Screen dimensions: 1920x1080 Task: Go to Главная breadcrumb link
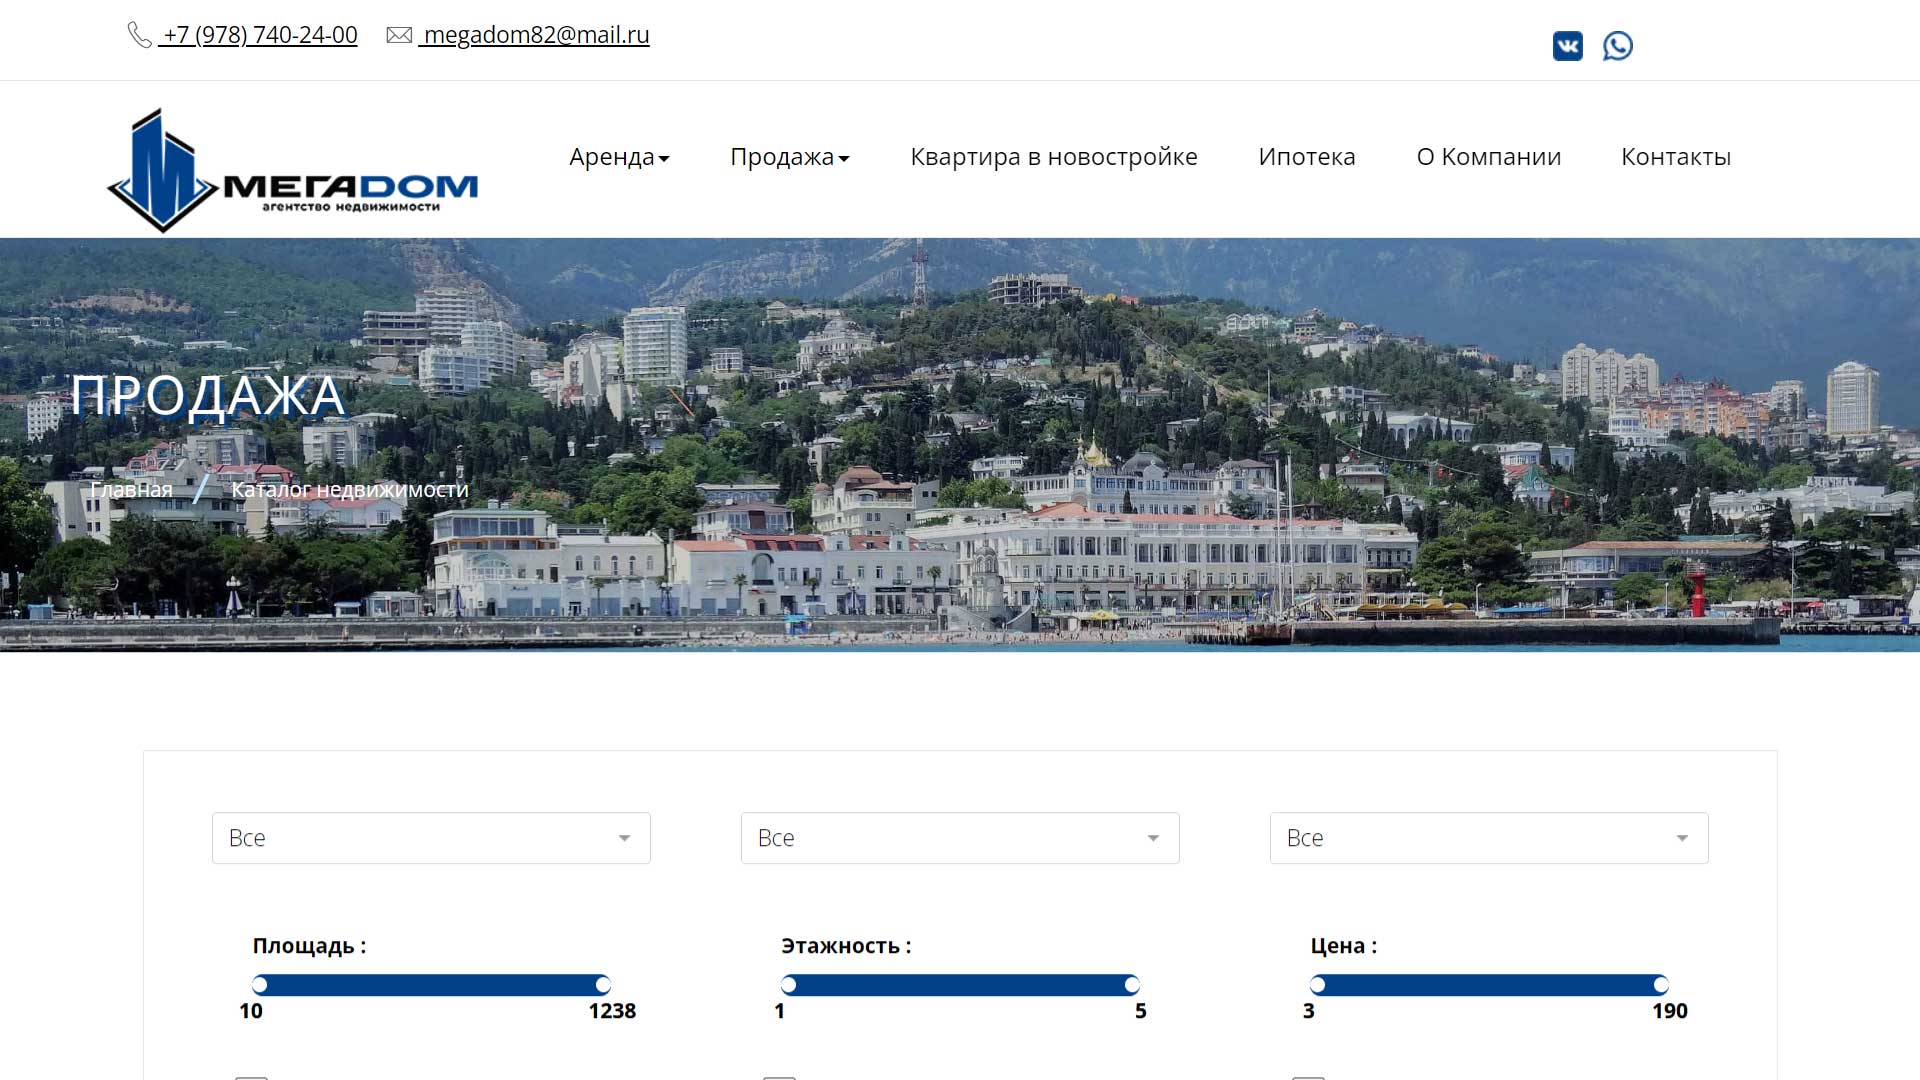(131, 489)
